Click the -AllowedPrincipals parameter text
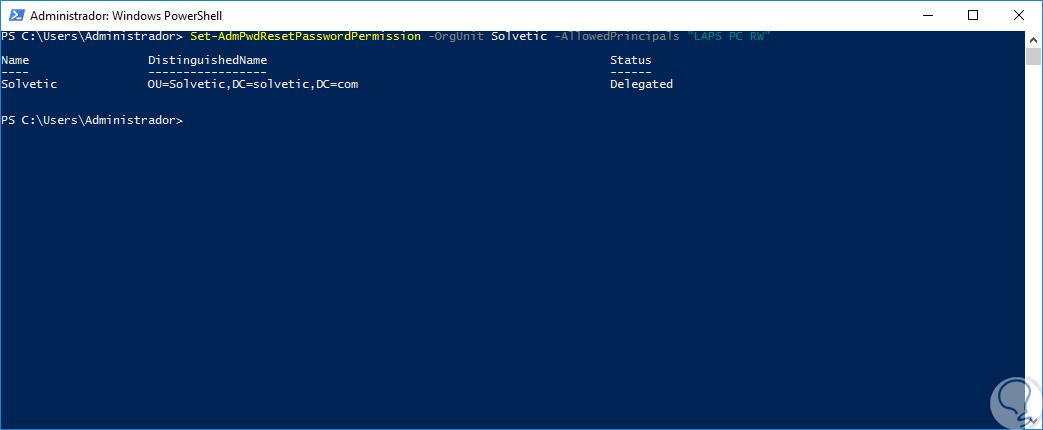 611,37
